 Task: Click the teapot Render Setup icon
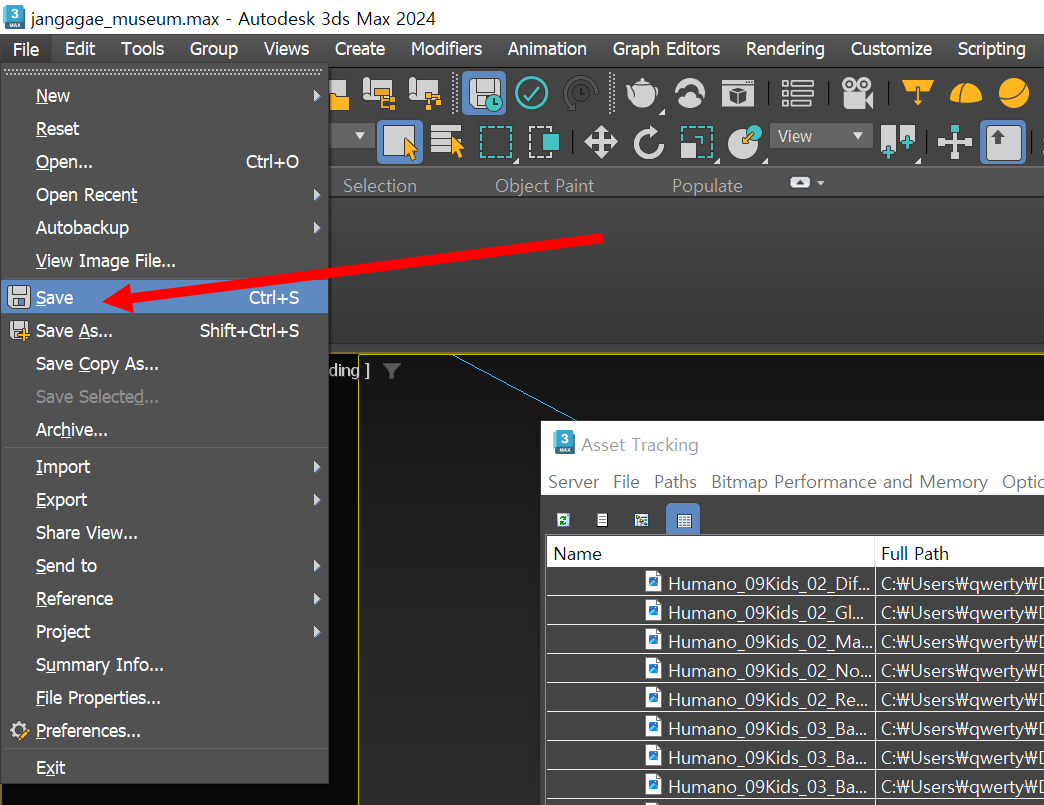click(x=643, y=93)
